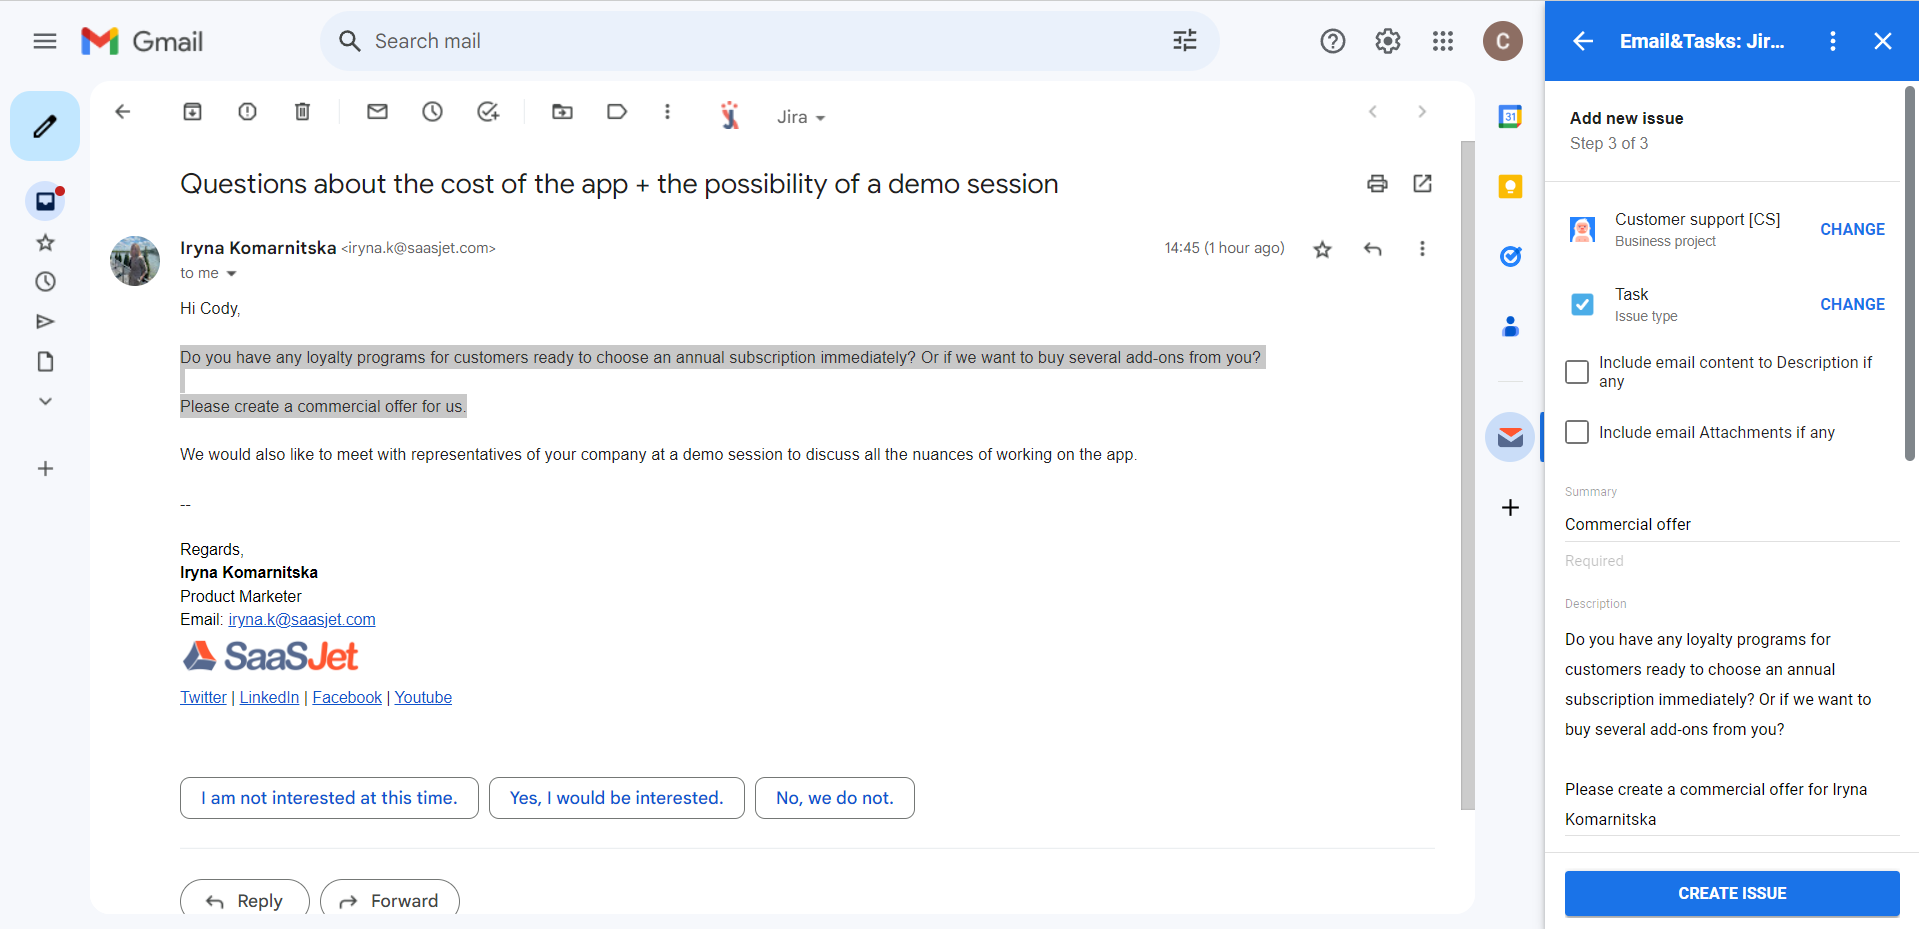Open the Jira dropdown in toolbar
The image size is (1919, 929).
tap(801, 117)
